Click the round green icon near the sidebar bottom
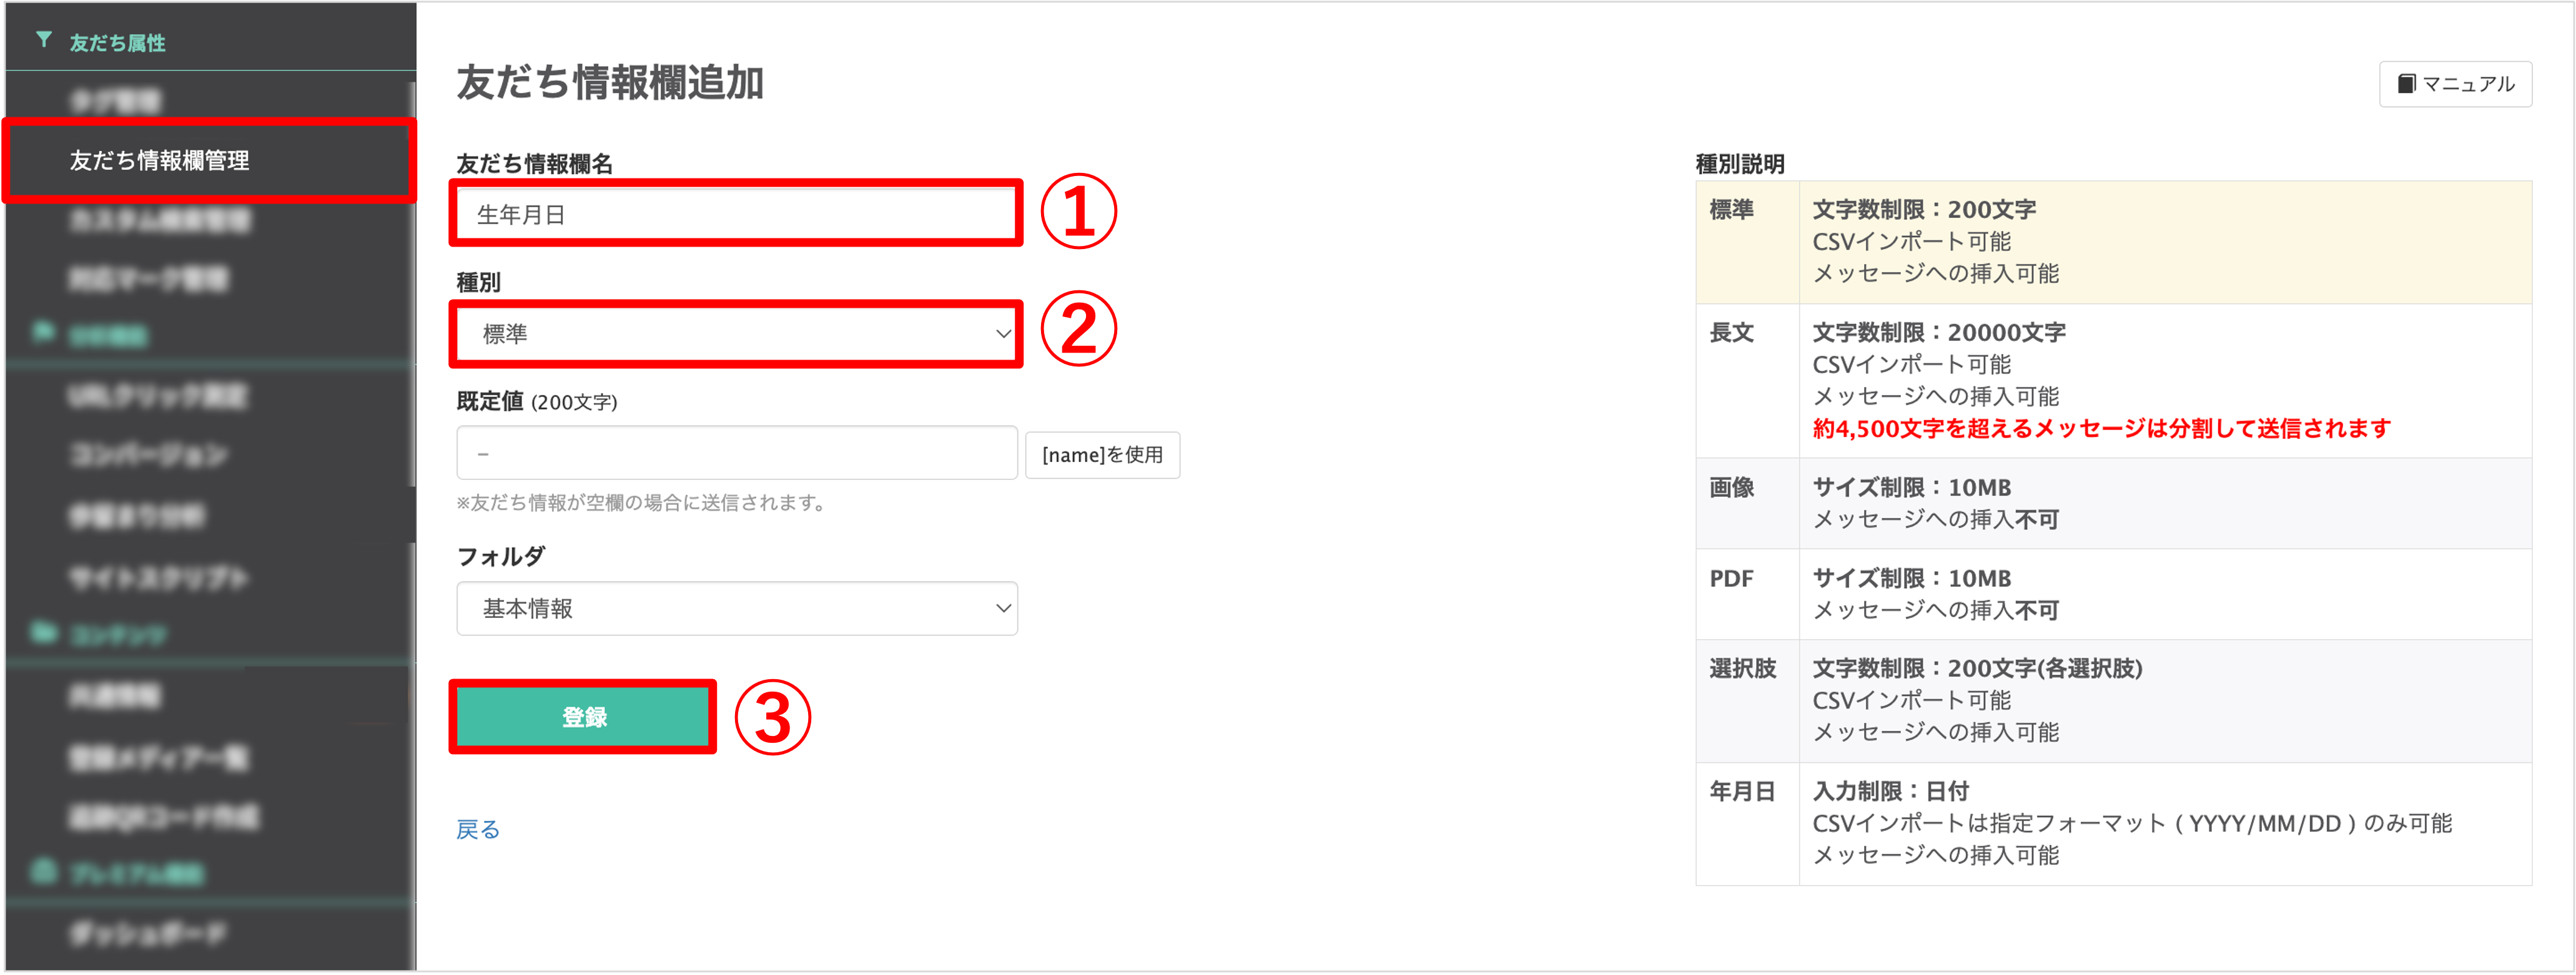Screen dimensions: 2576x975 (x=43, y=871)
